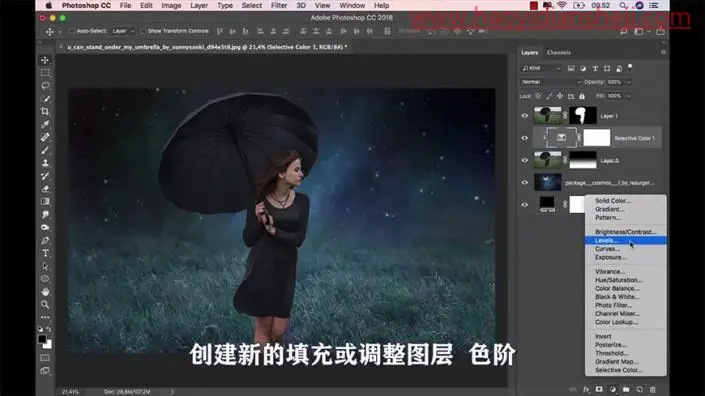The height and width of the screenshot is (396, 705).
Task: Click the foreground color swatch
Action: point(42,339)
